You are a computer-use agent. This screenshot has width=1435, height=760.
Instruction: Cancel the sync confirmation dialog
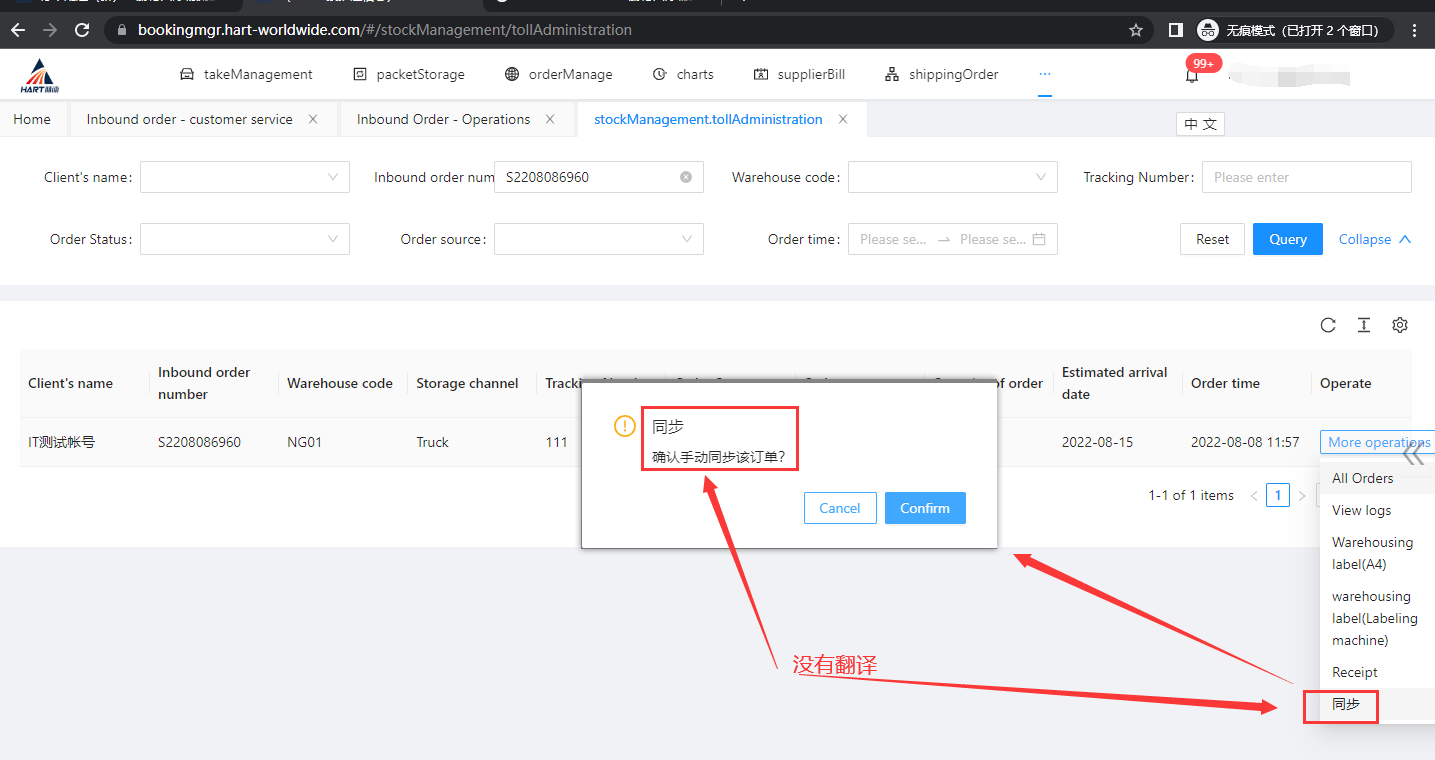(x=839, y=508)
